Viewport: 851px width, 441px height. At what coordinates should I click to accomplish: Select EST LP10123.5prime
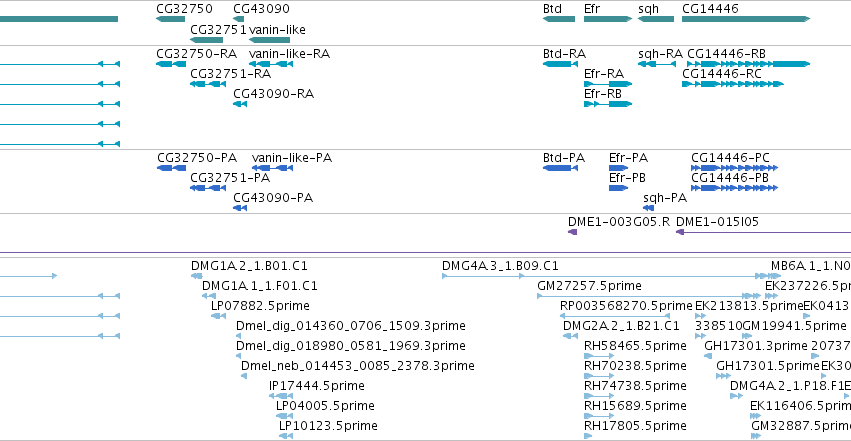tap(286, 436)
